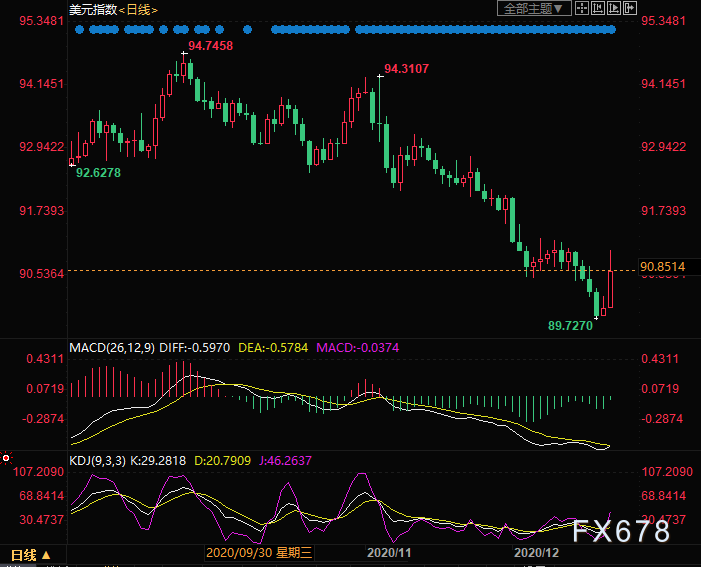Click the small red circle marker at left edge
Viewport: 701px width, 567px height.
6,457
